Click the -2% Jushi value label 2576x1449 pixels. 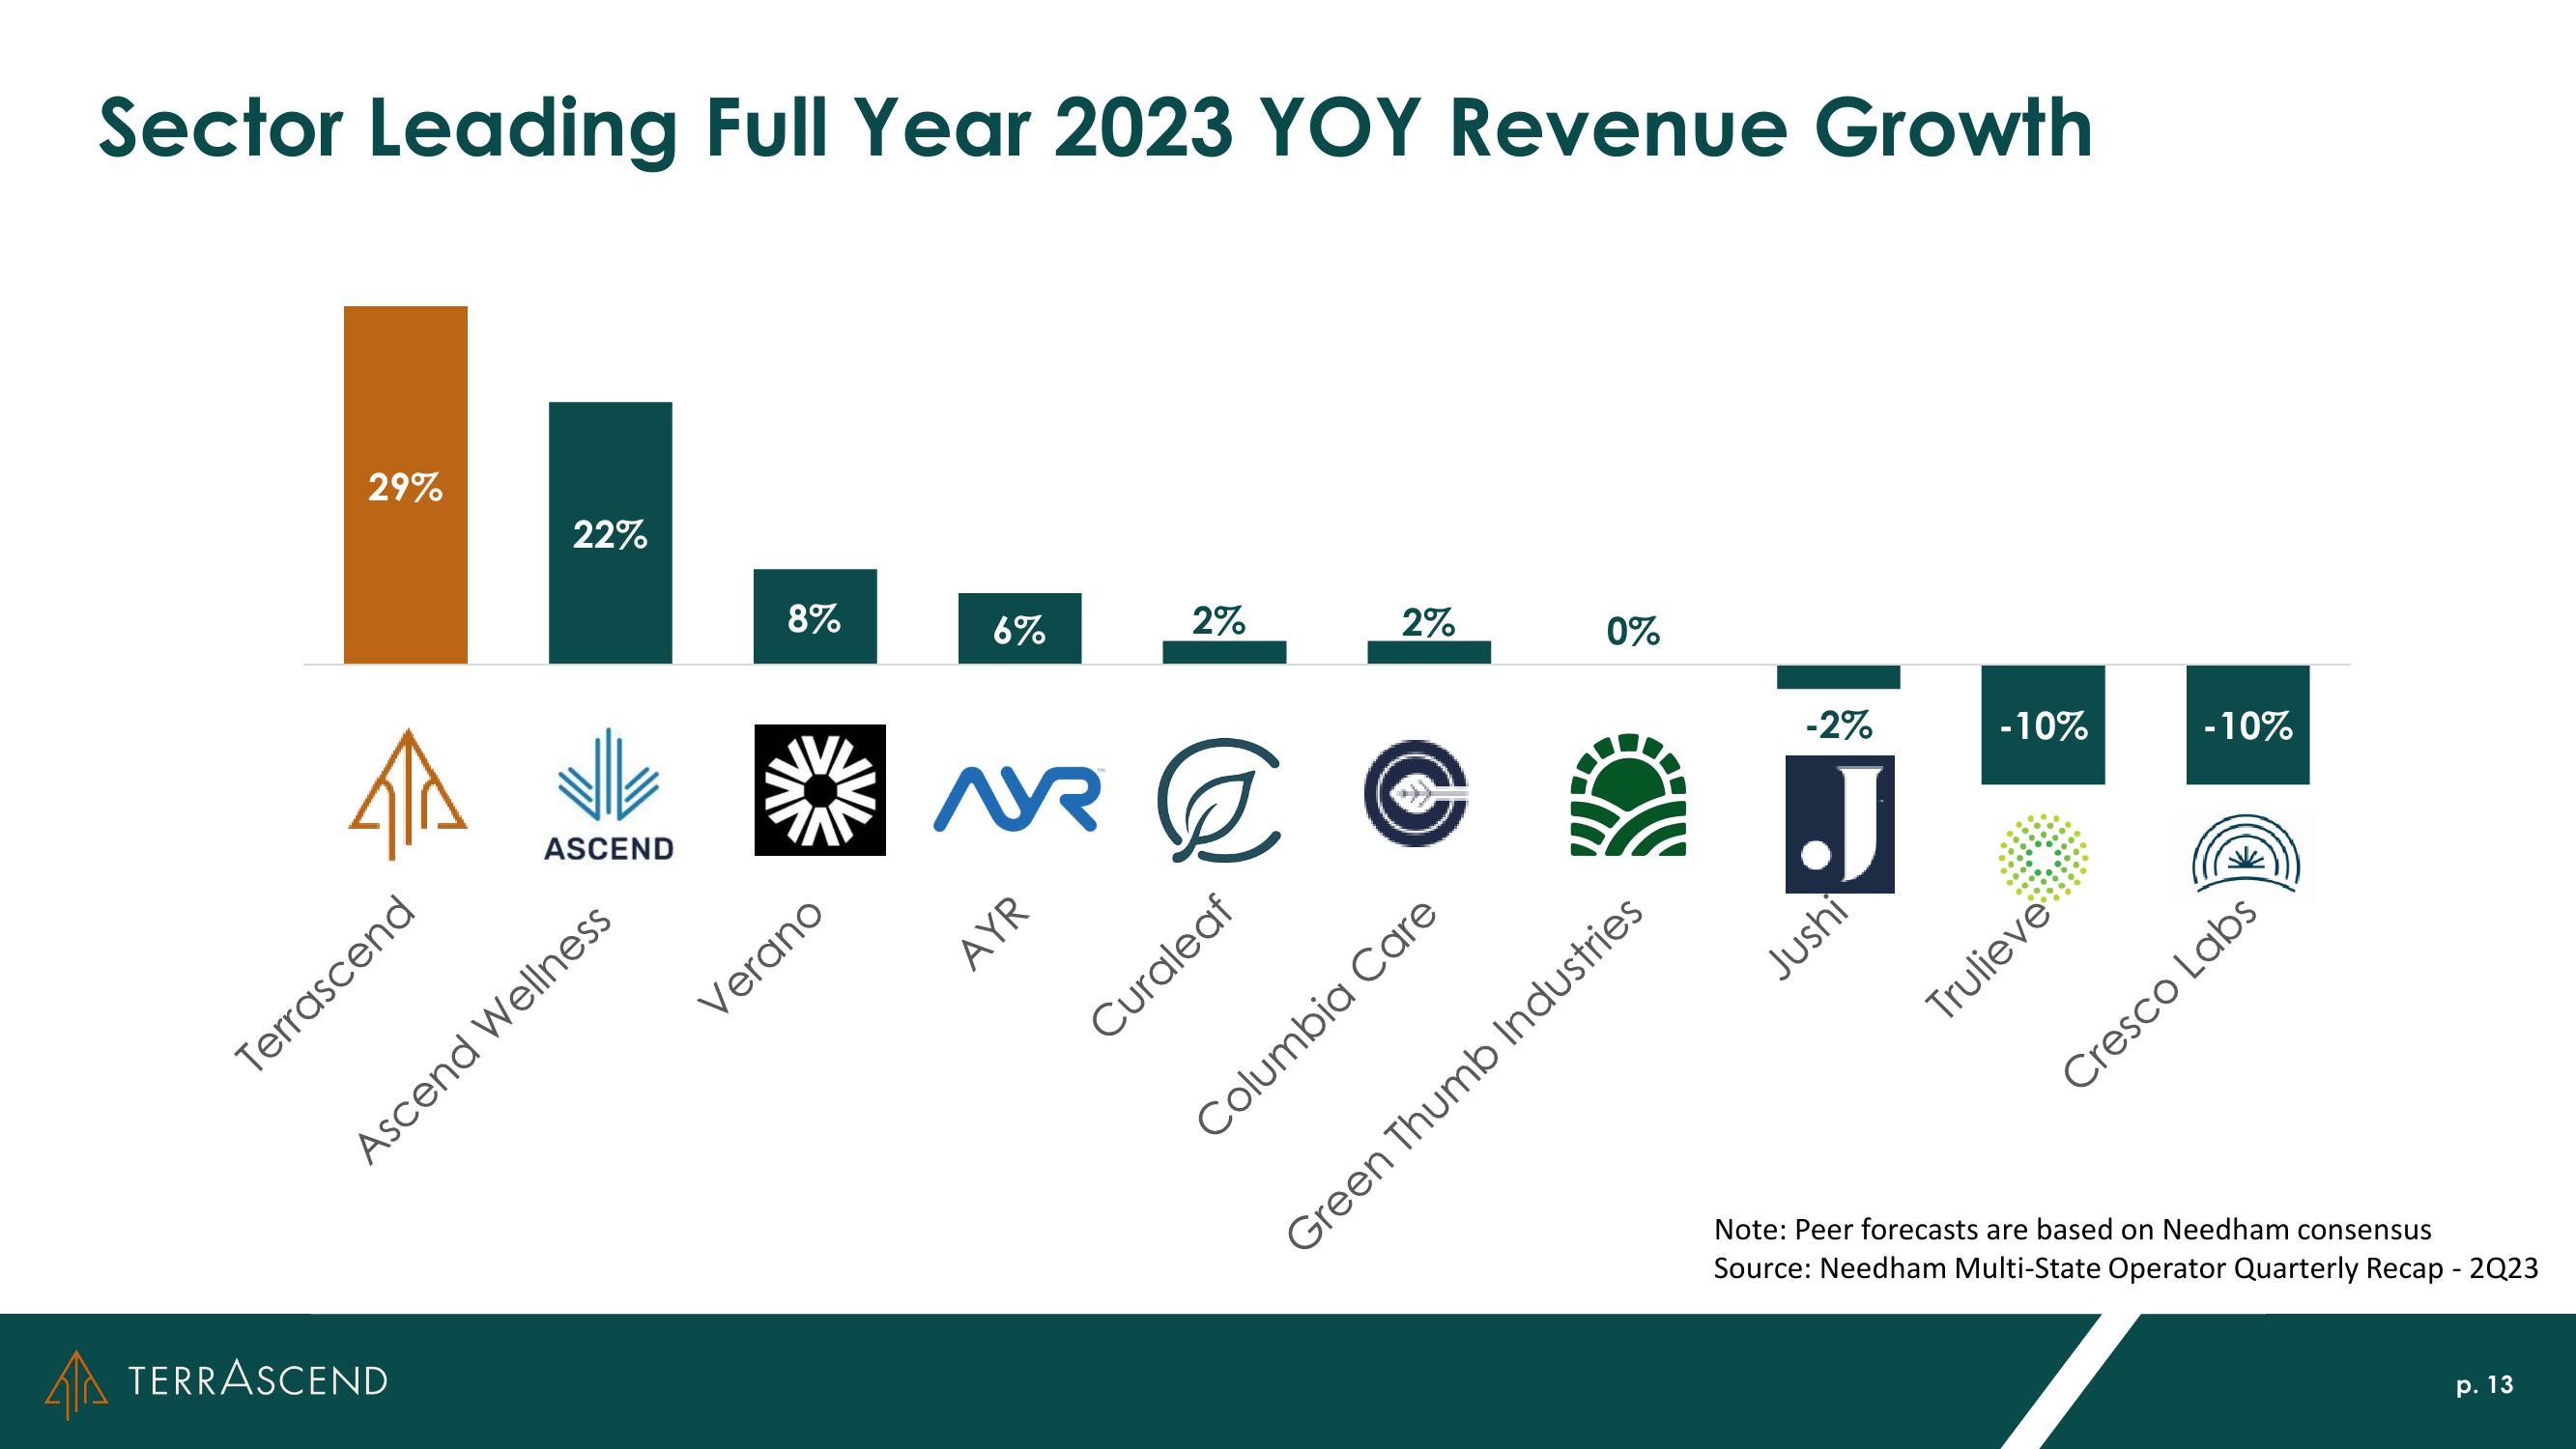coord(1839,724)
